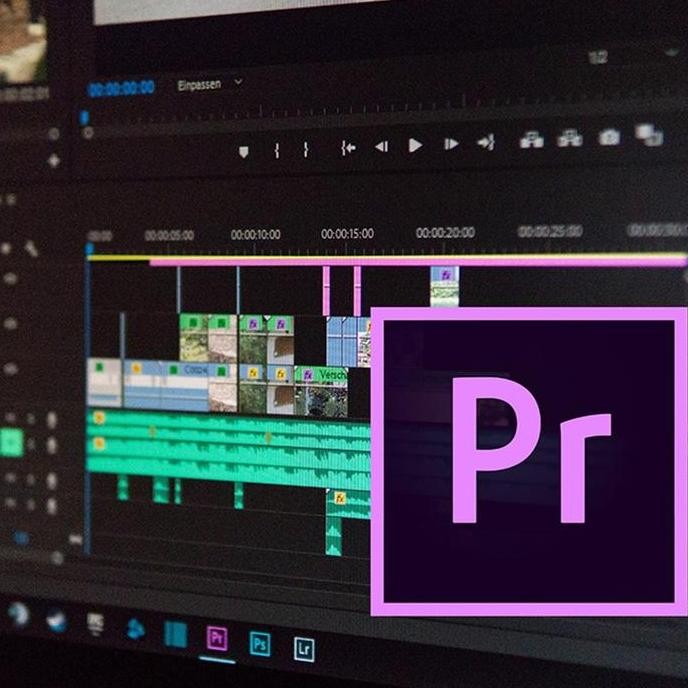
Task: Toggle the green highlighted audio track target
Action: coord(11,444)
